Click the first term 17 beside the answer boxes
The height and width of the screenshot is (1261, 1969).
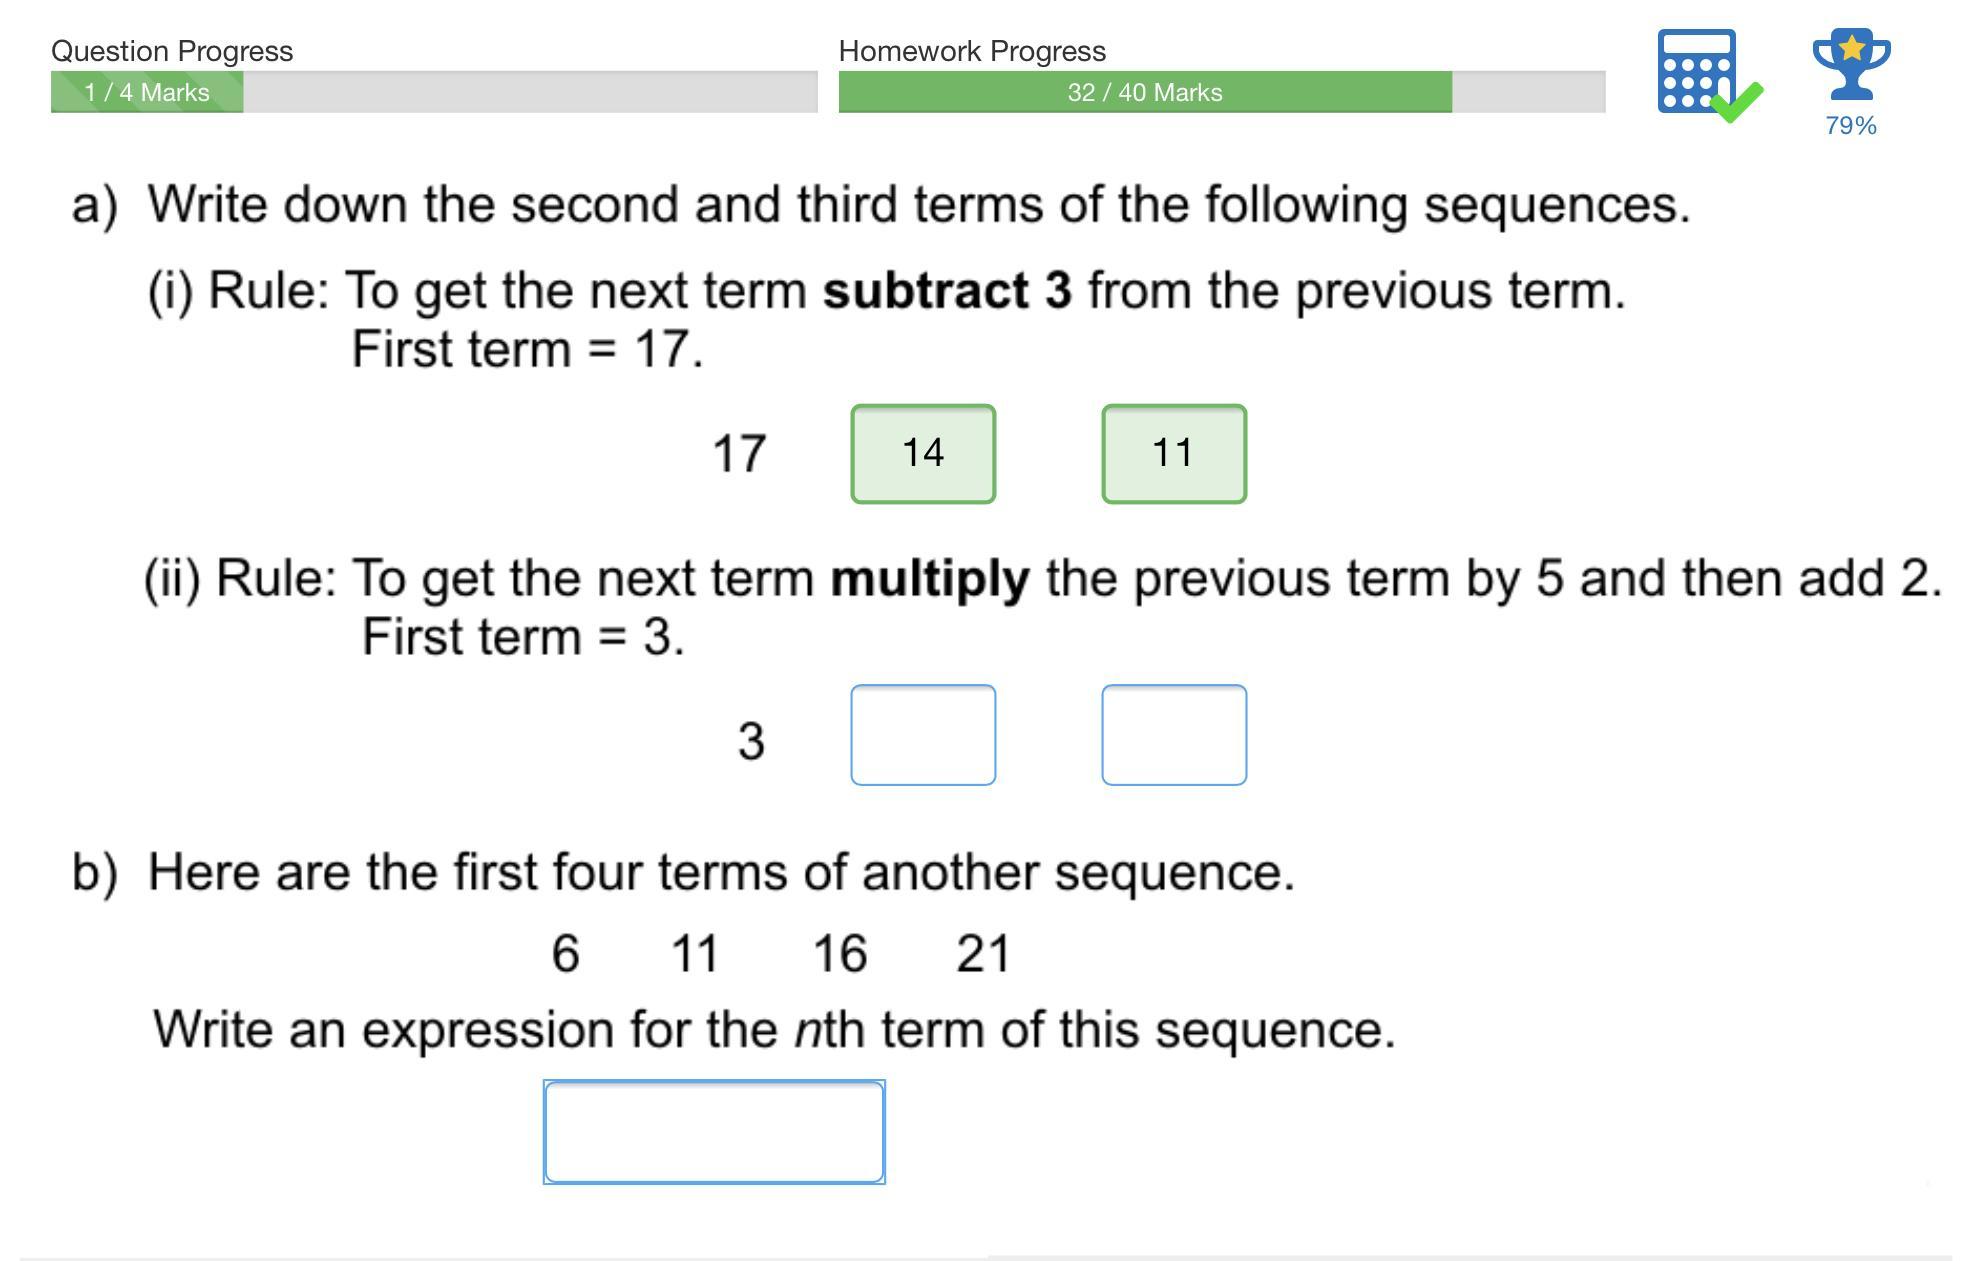tap(739, 454)
